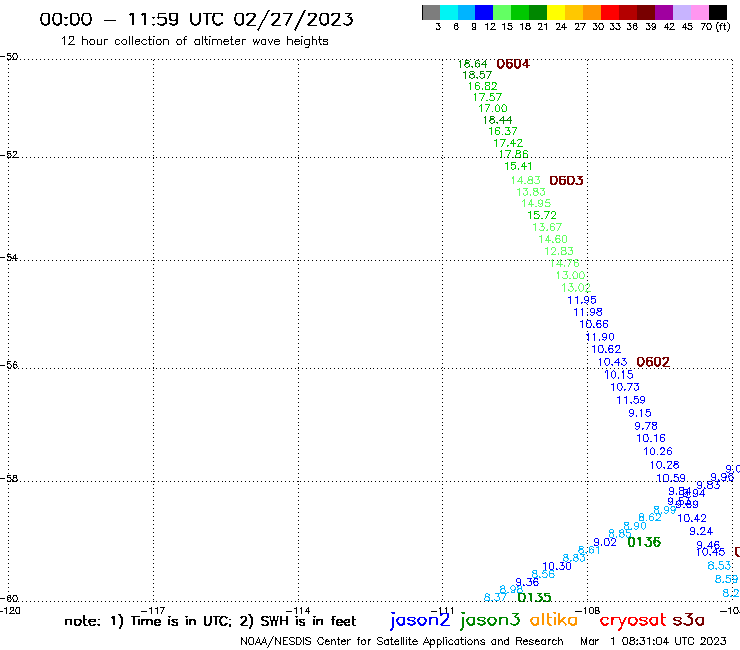Select the light green swatch in the legend
This screenshot has height=650, width=740.
click(x=502, y=12)
